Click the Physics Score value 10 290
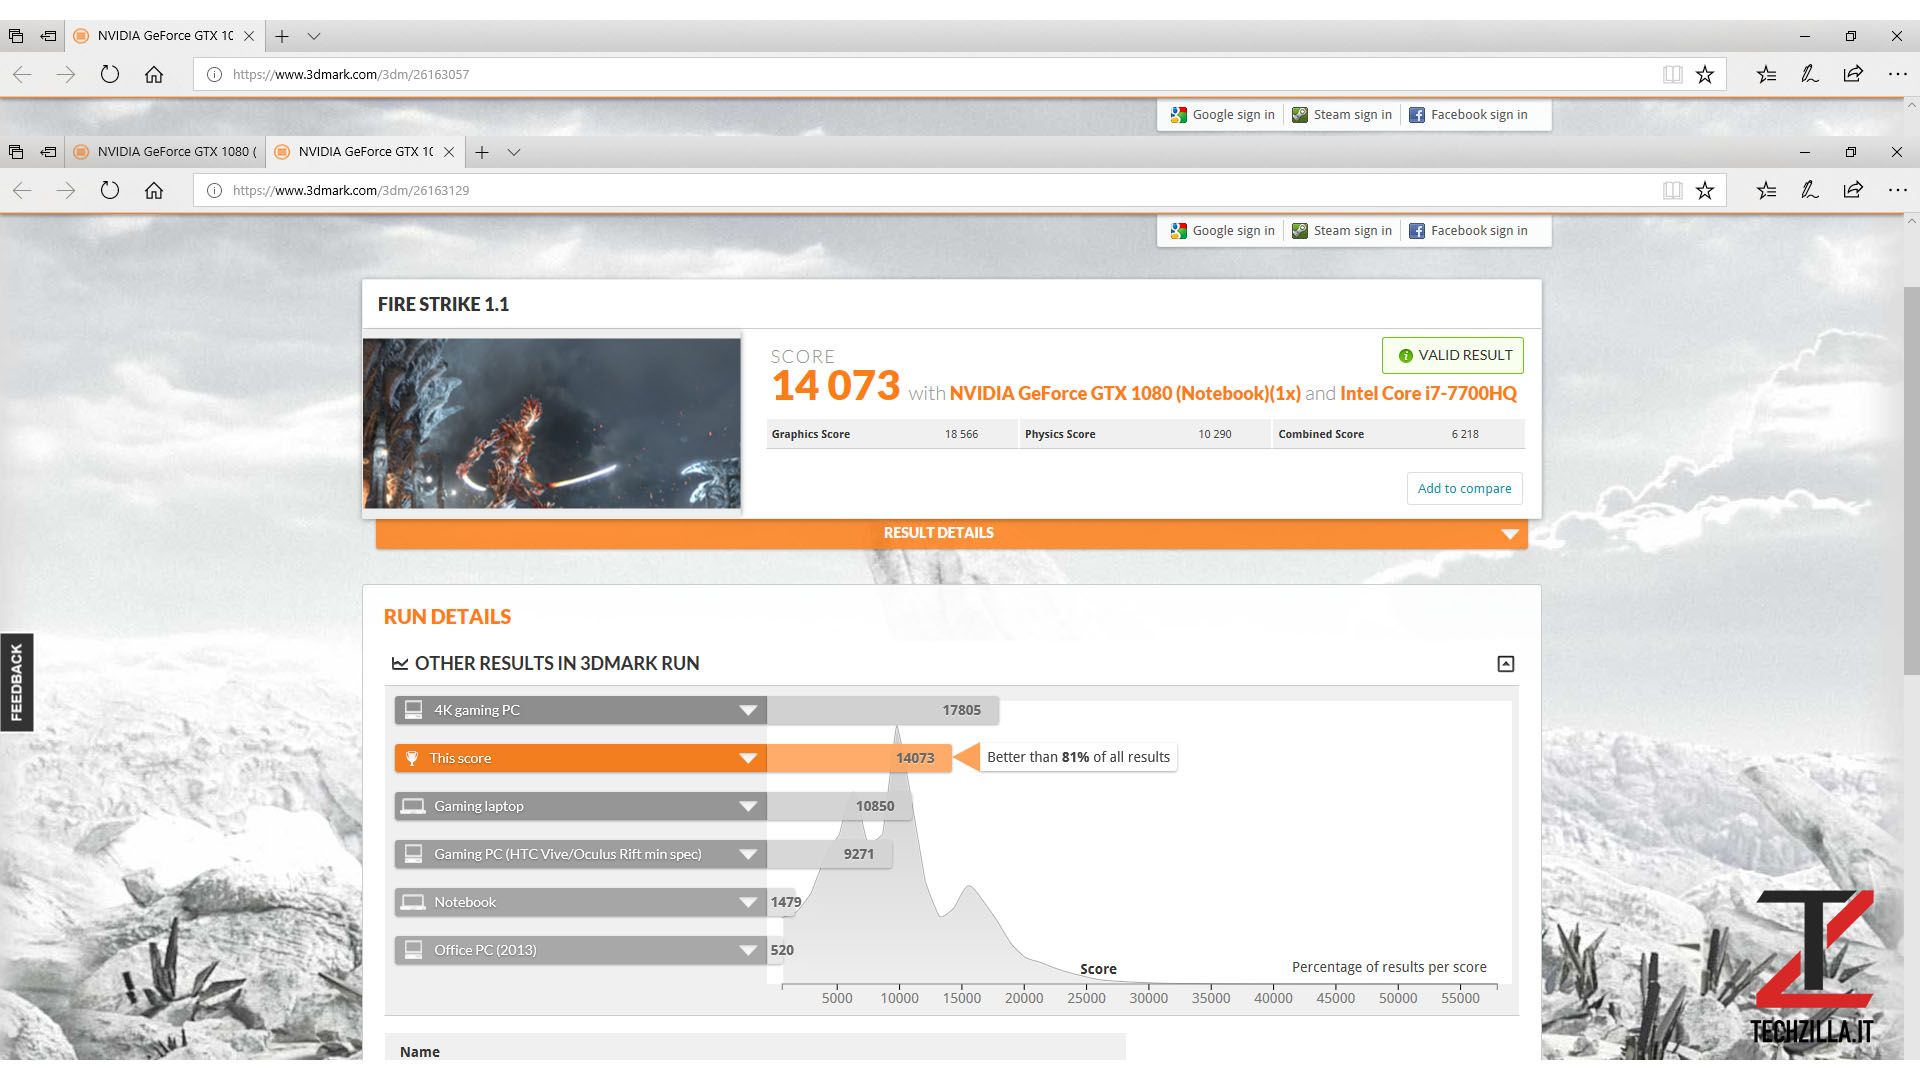Viewport: 1920px width, 1080px height. [x=1215, y=434]
